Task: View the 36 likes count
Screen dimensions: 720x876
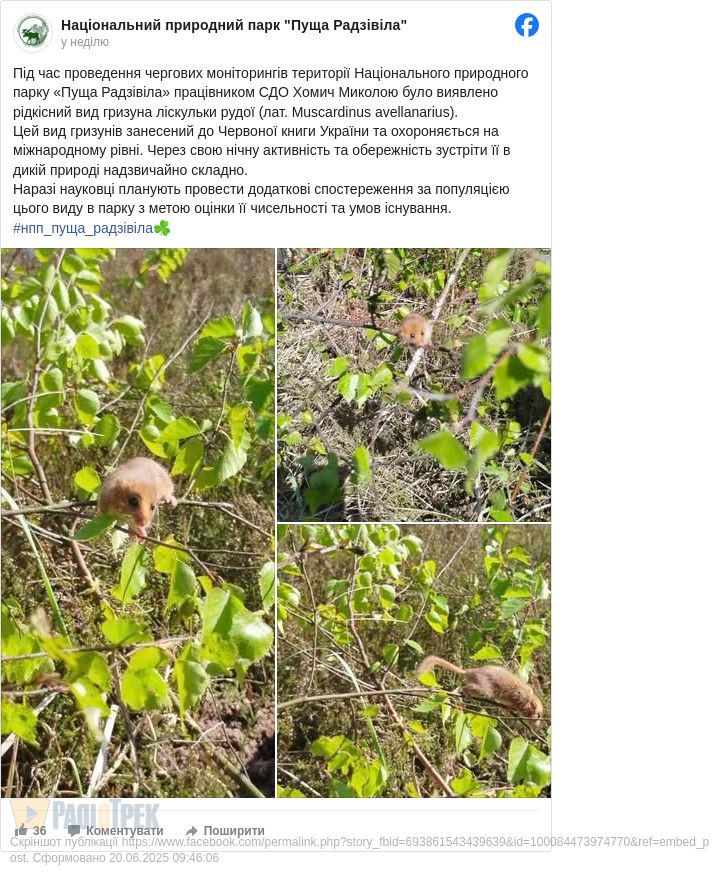Action: 40,831
